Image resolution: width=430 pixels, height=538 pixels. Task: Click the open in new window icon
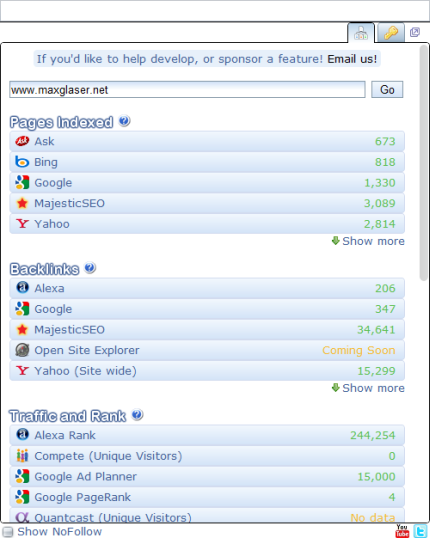tap(415, 32)
